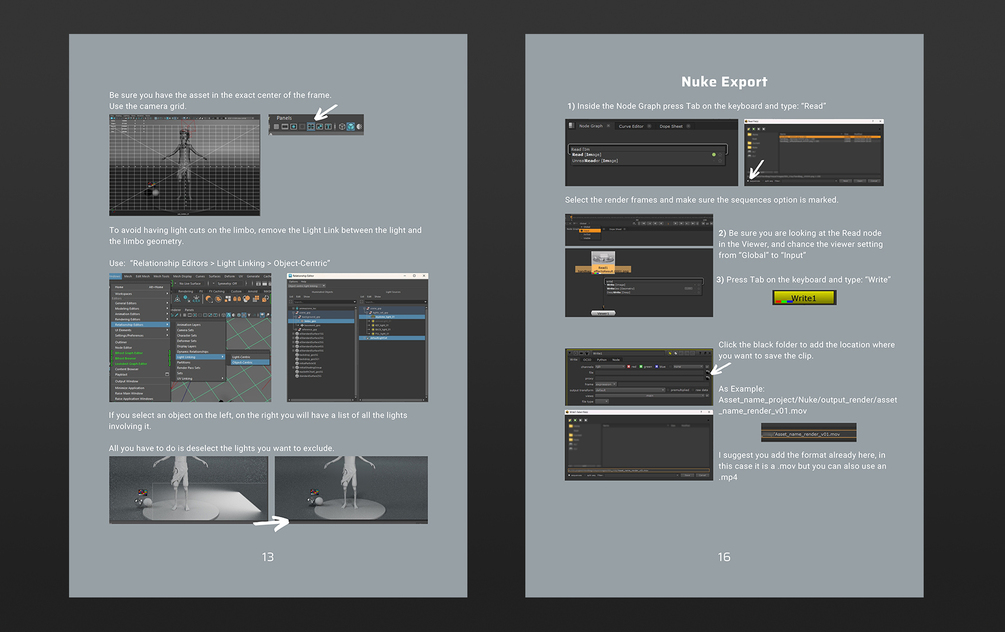Select Write [Image] in the node search list
This screenshot has height=632, width=1005.
click(x=654, y=285)
